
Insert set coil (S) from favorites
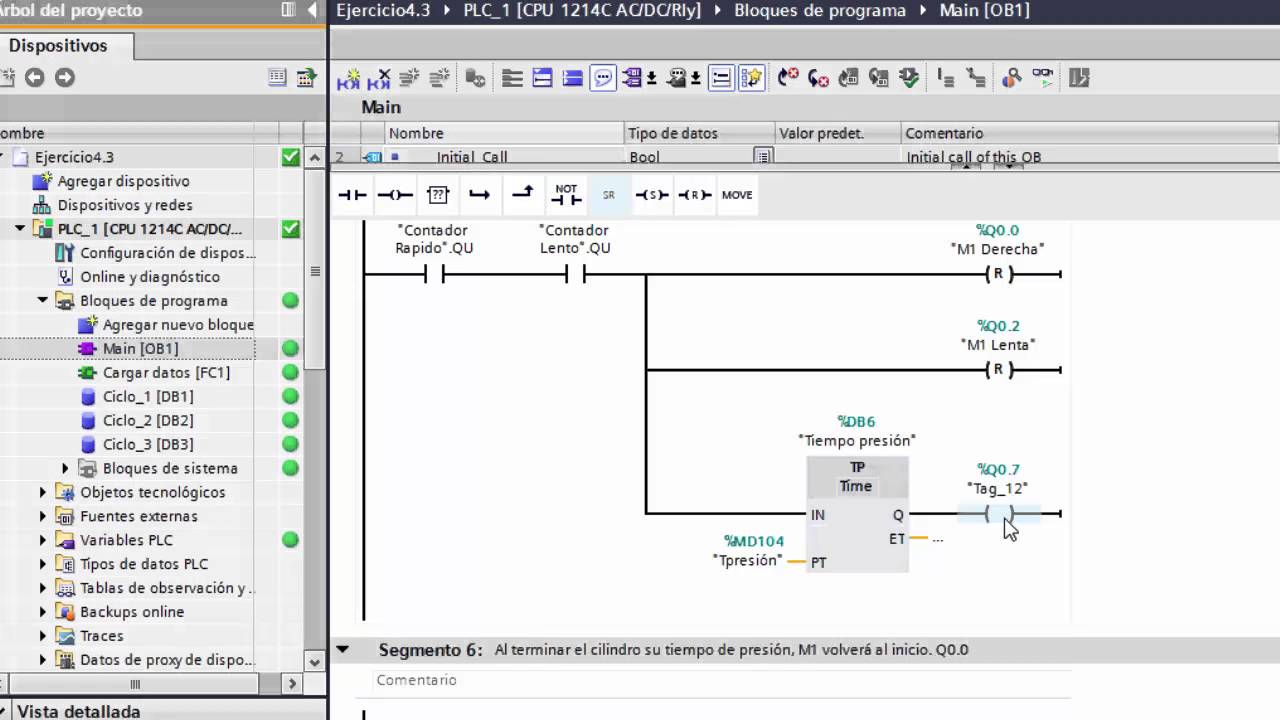652,195
